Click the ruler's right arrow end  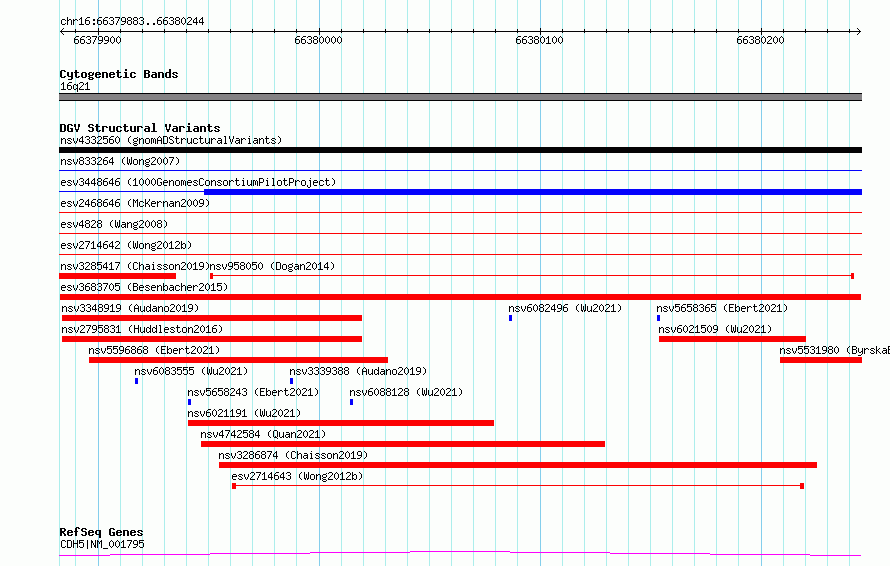[x=859, y=32]
